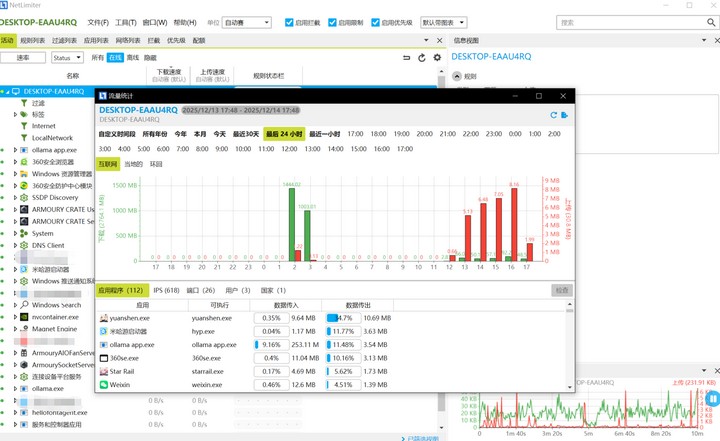Open the 工具(T) menu
Screen dimensions: 720x441
pos(125,22)
